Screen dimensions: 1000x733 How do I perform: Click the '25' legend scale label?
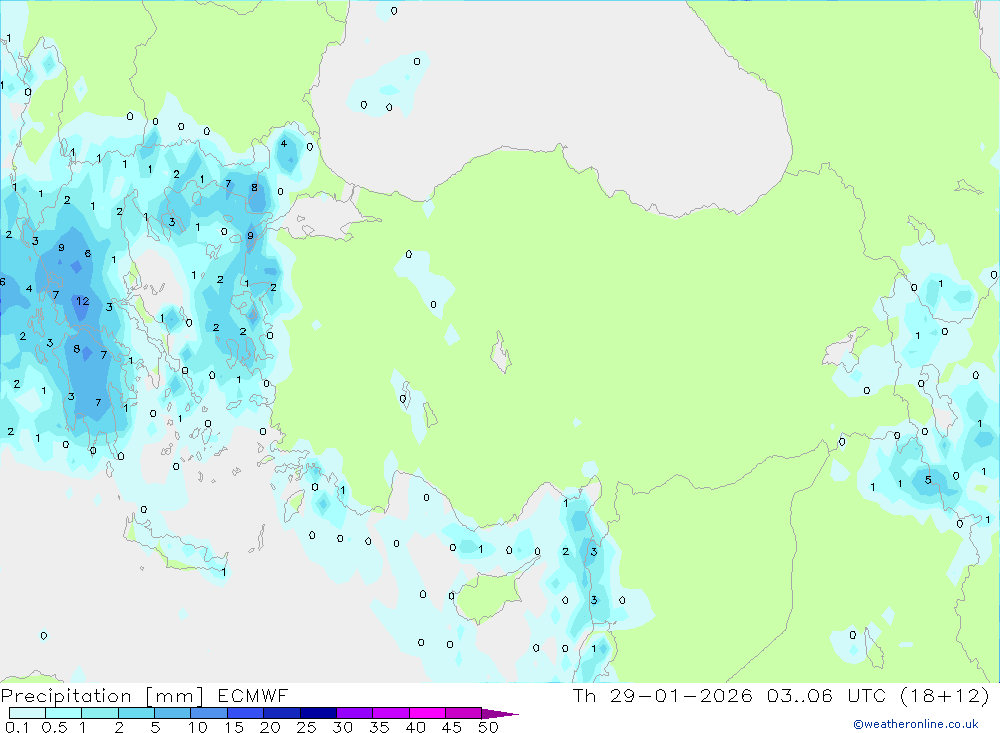[307, 727]
